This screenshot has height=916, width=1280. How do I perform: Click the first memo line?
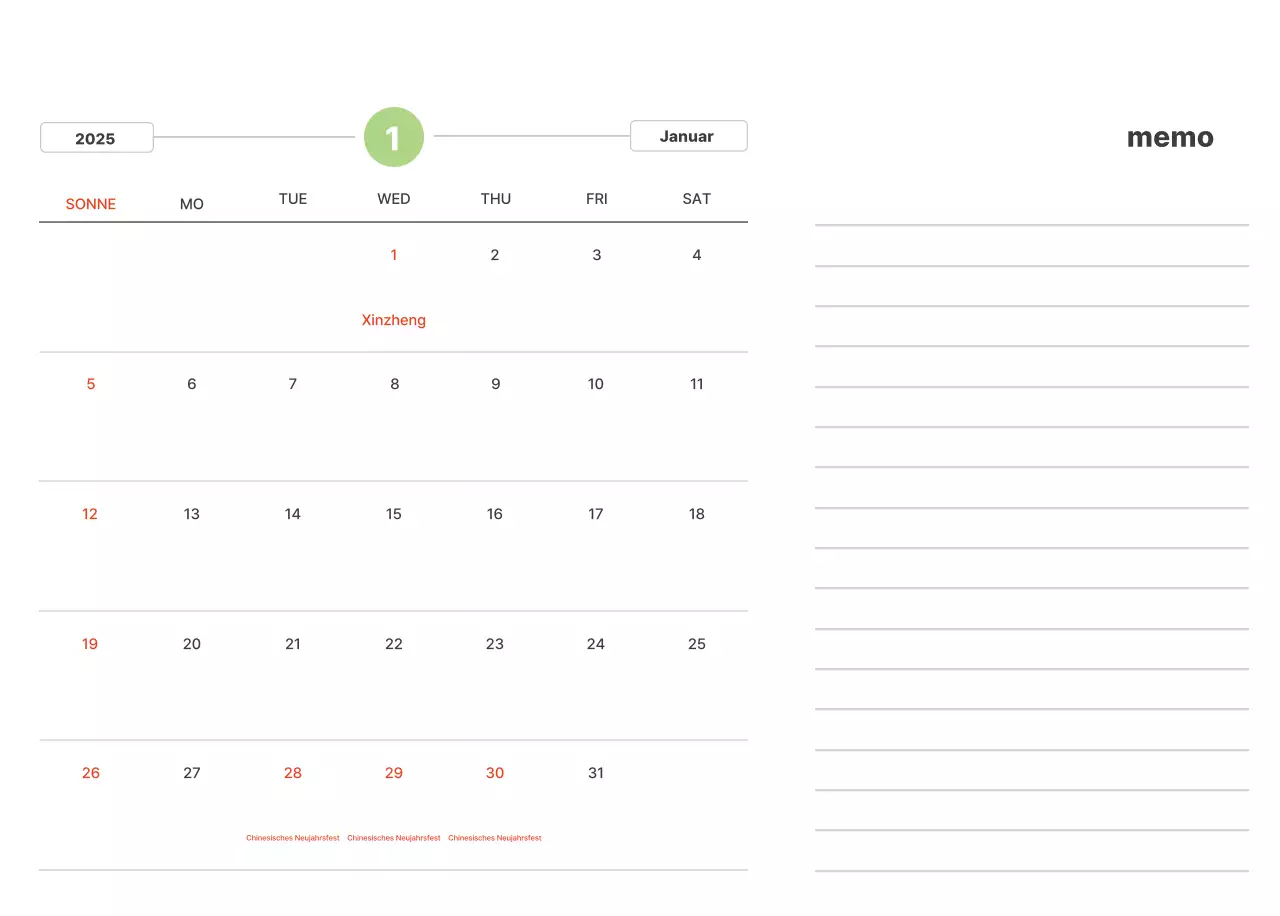point(1031,225)
